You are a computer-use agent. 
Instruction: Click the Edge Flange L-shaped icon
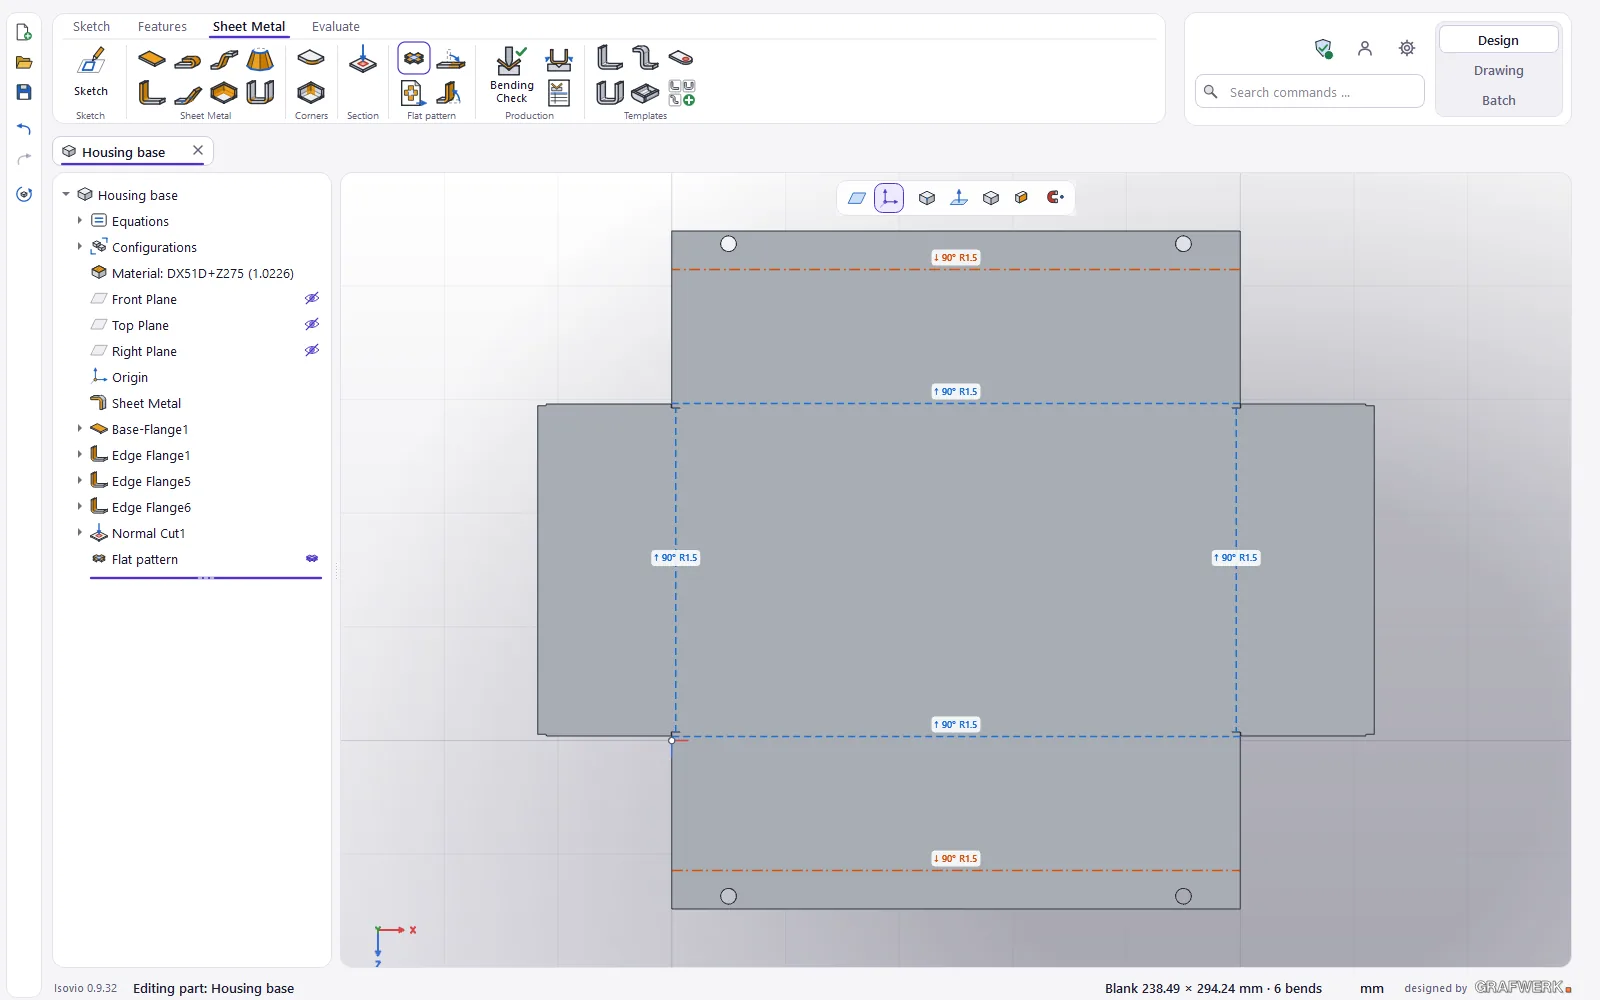pyautogui.click(x=152, y=93)
